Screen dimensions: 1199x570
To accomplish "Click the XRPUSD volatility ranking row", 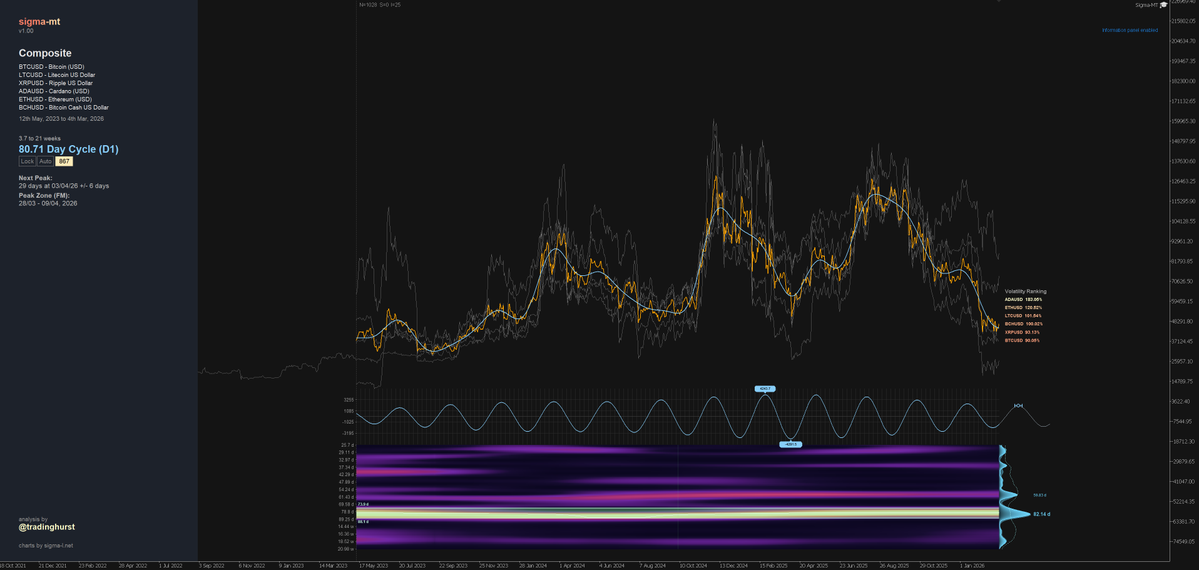I will (x=1023, y=332).
